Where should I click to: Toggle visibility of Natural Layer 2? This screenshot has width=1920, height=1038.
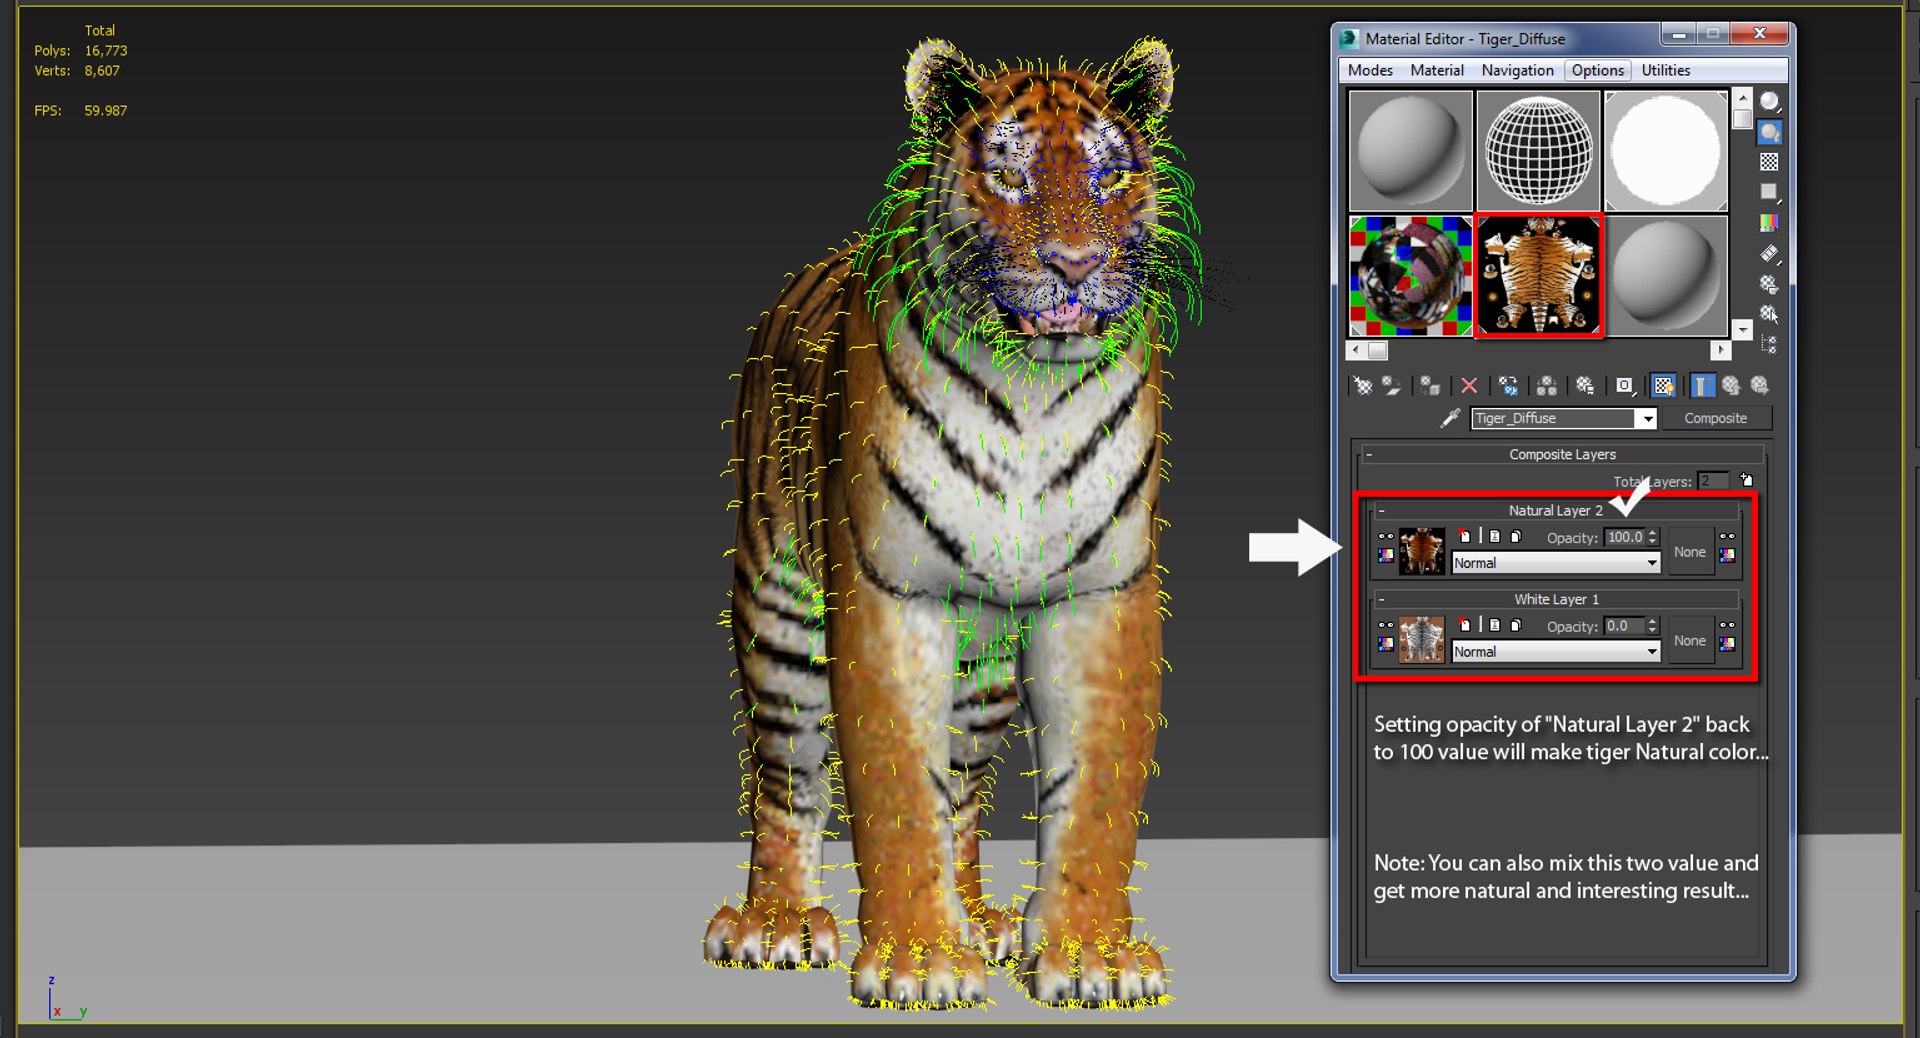click(1386, 536)
